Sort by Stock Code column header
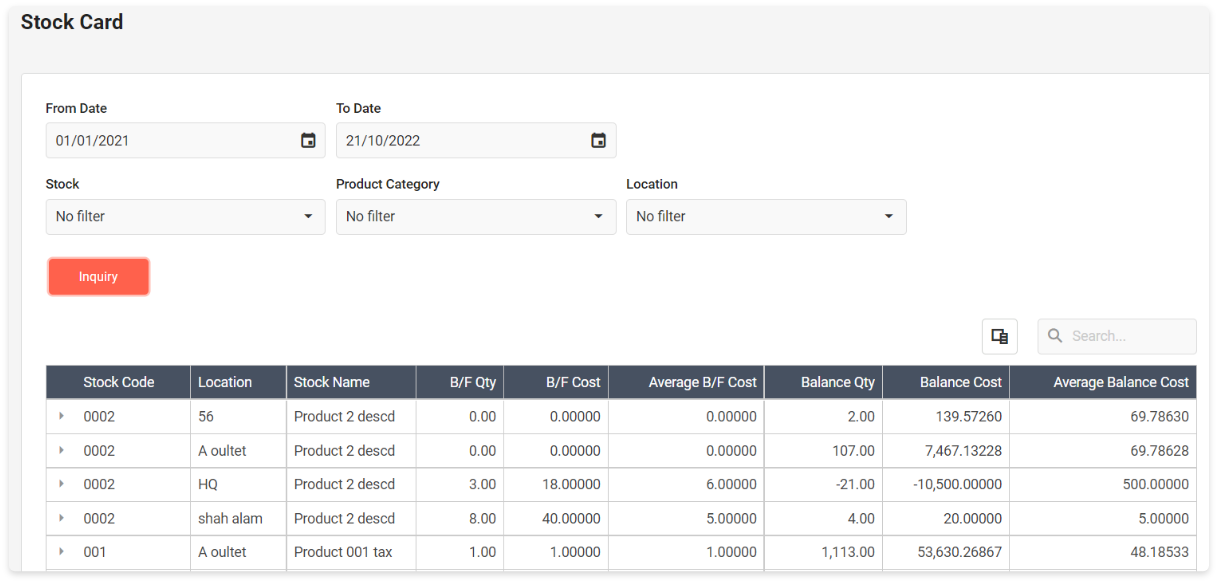This screenshot has width=1218, height=584. [119, 382]
